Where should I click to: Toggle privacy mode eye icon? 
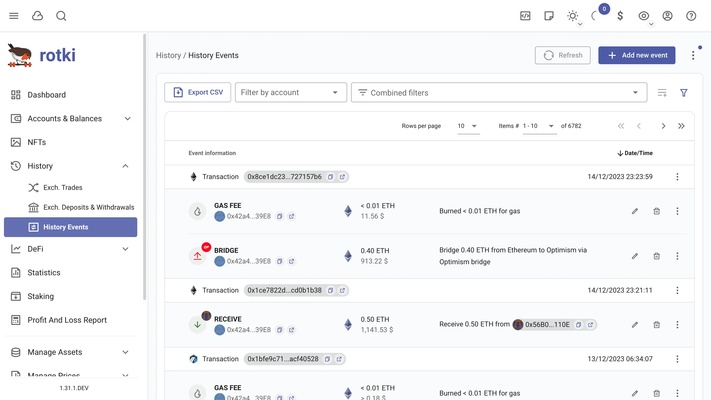click(x=643, y=16)
